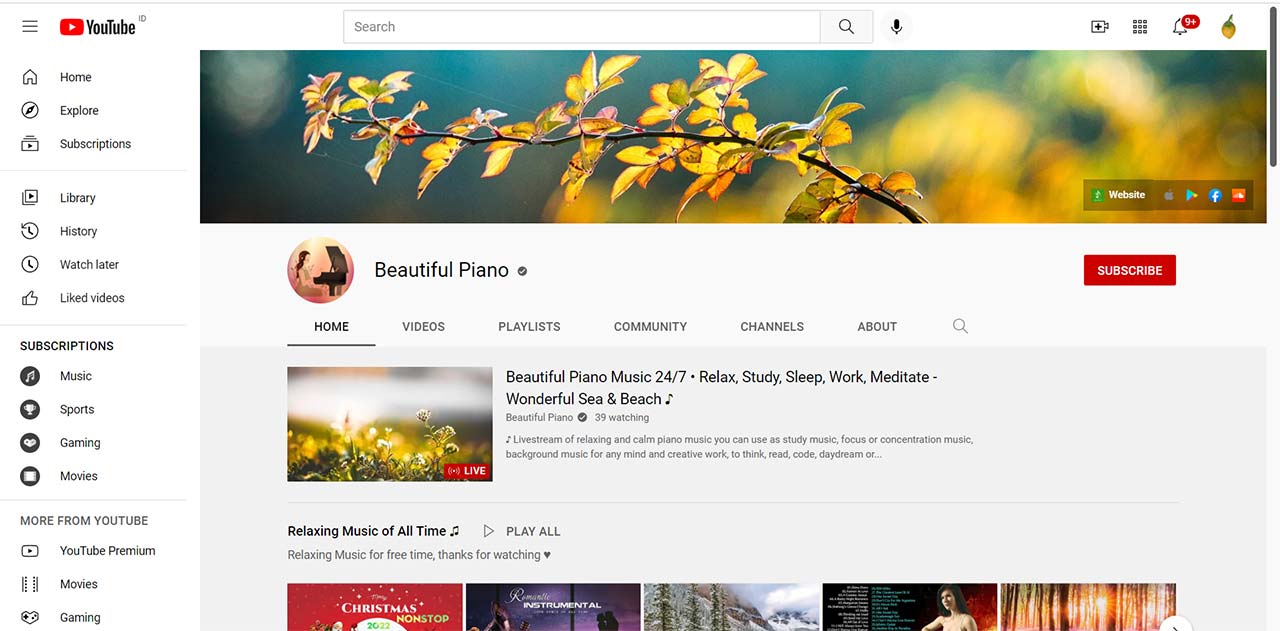Viewport: 1280px width, 631px height.
Task: Switch to the PLAYLISTS tab
Action: pyautogui.click(x=529, y=326)
